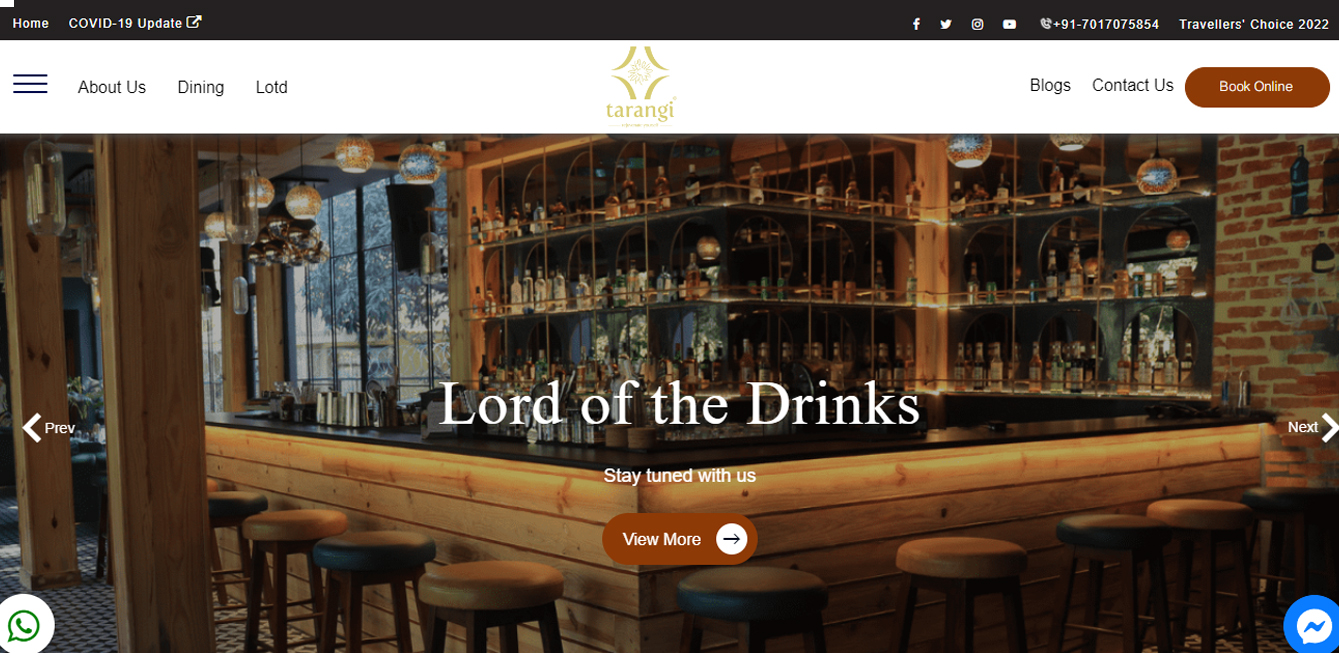Open the Facebook social icon

point(916,24)
